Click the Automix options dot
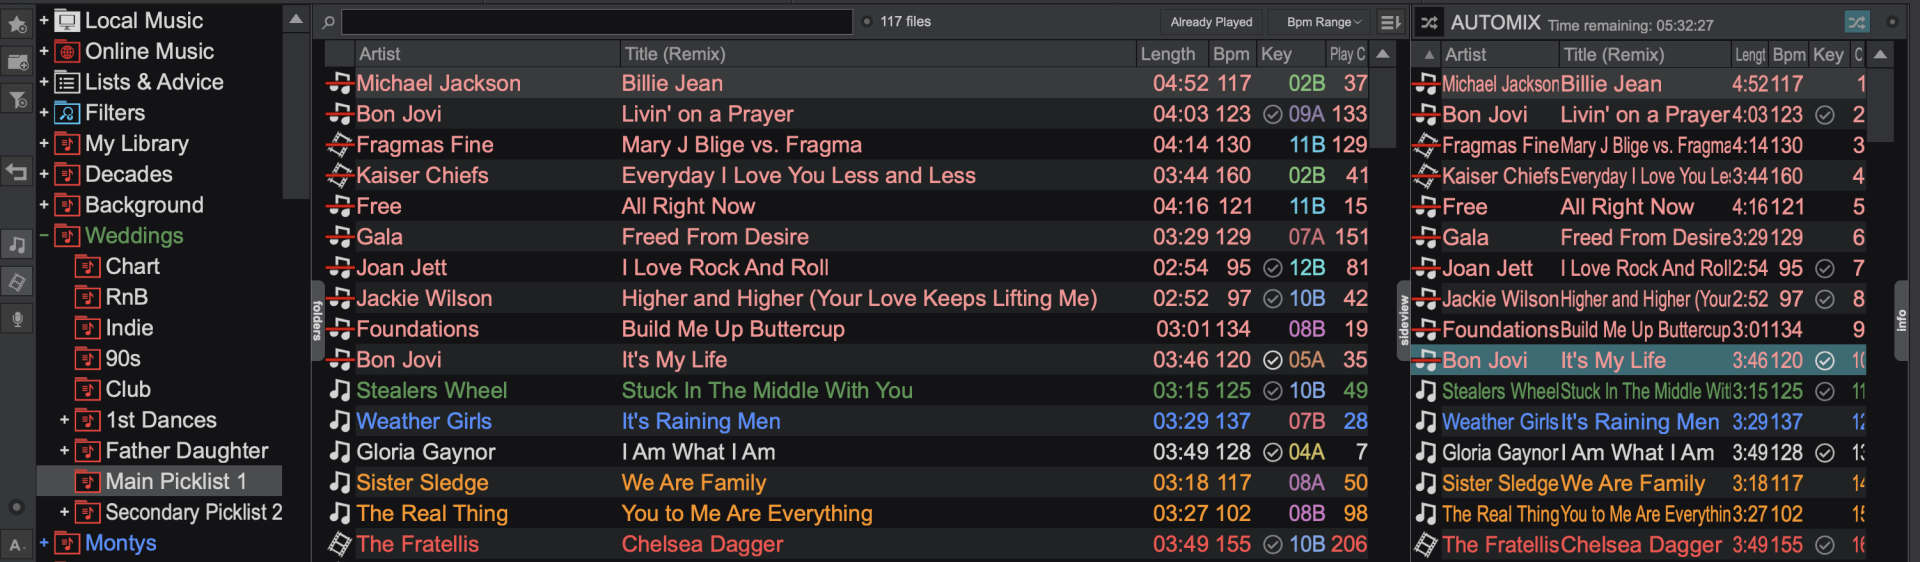The image size is (1920, 562). 1892,21
